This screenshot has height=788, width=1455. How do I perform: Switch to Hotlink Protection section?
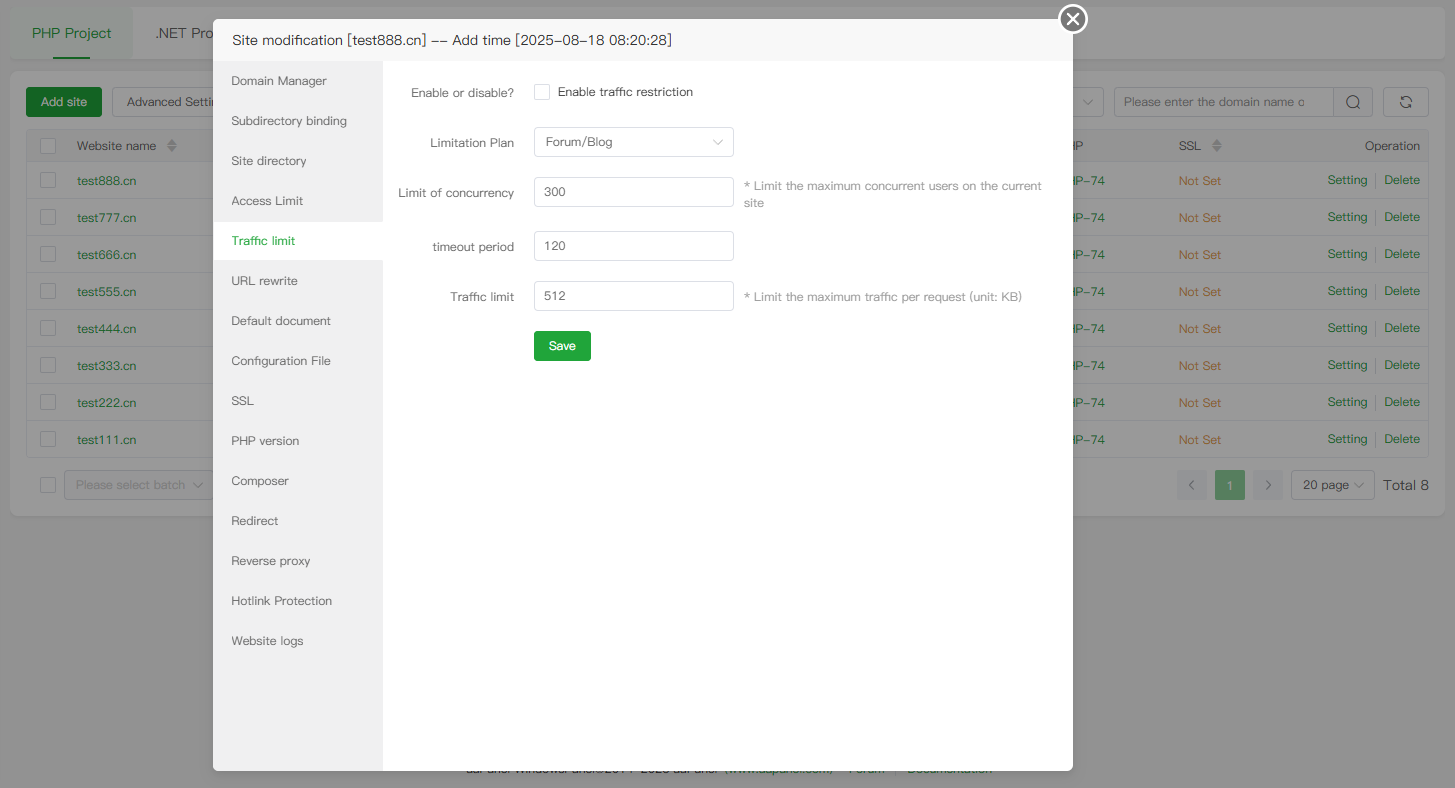pyautogui.click(x=281, y=601)
